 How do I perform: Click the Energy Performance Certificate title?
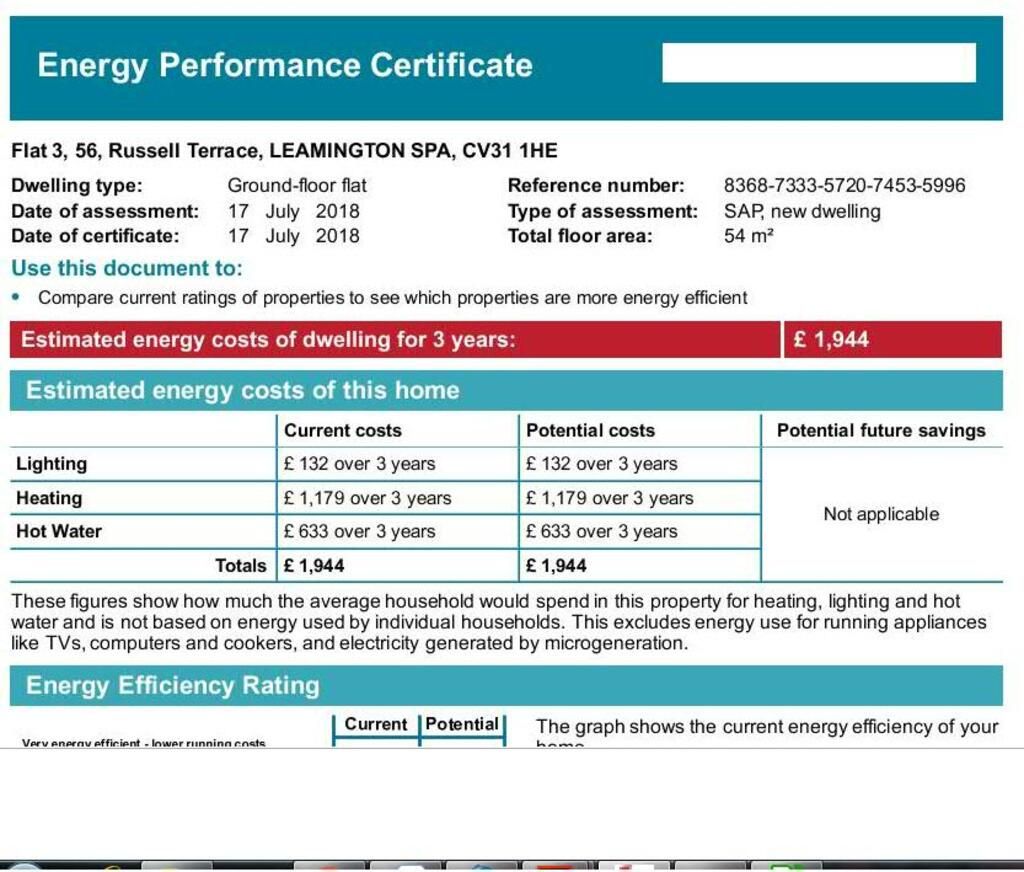(x=285, y=65)
